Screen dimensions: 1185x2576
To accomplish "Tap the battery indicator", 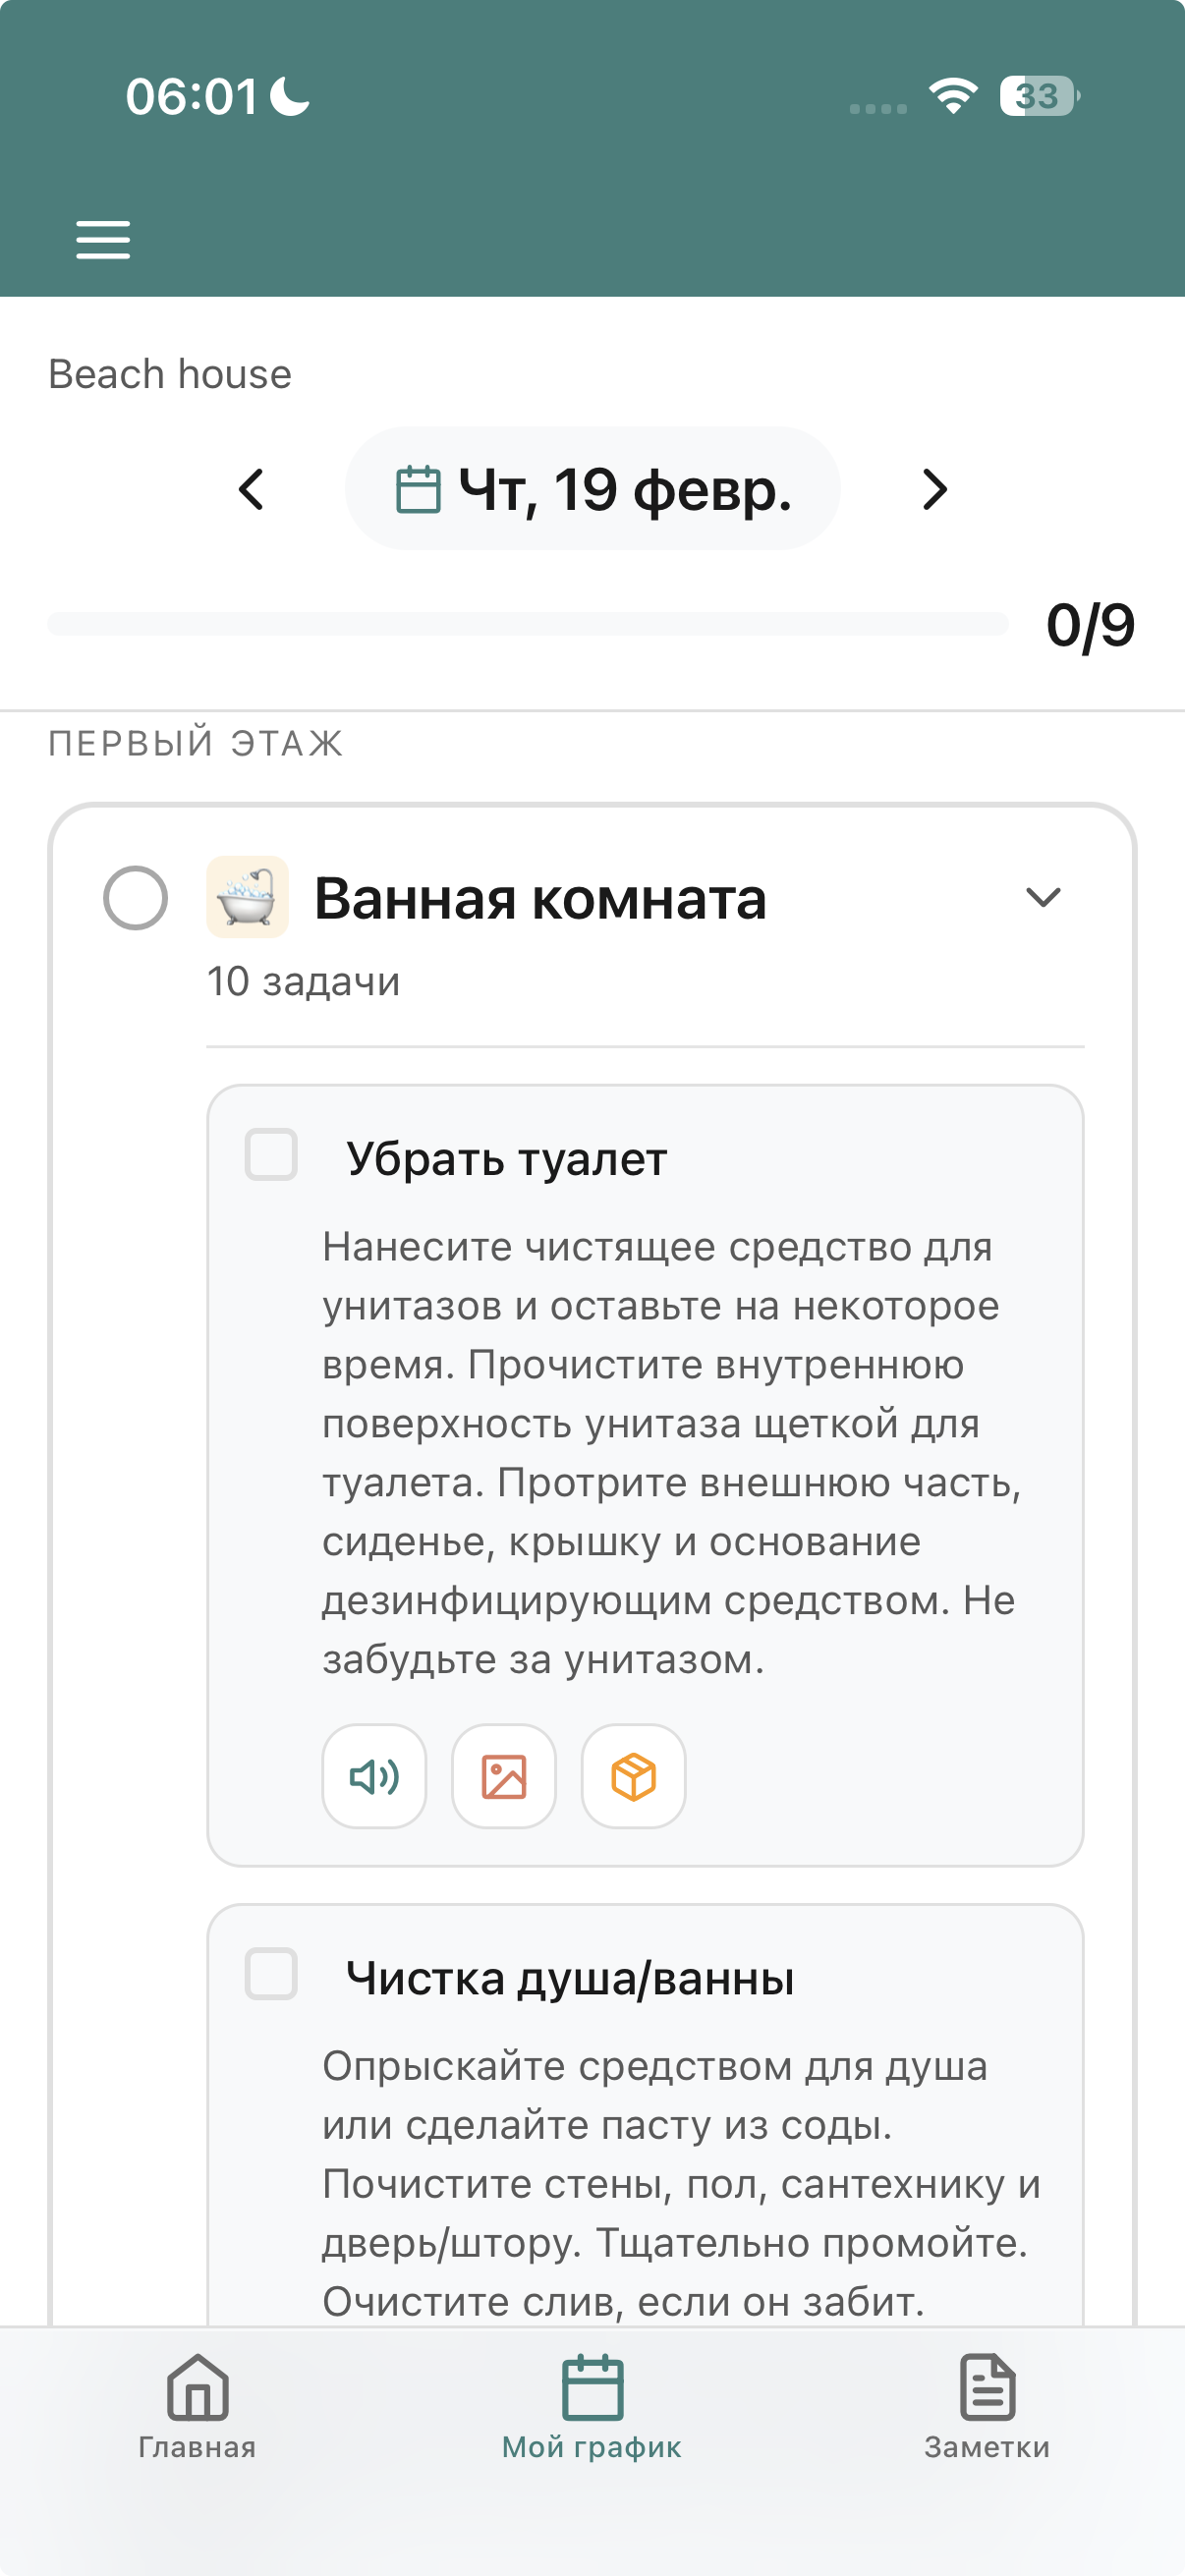I will (x=1039, y=96).
